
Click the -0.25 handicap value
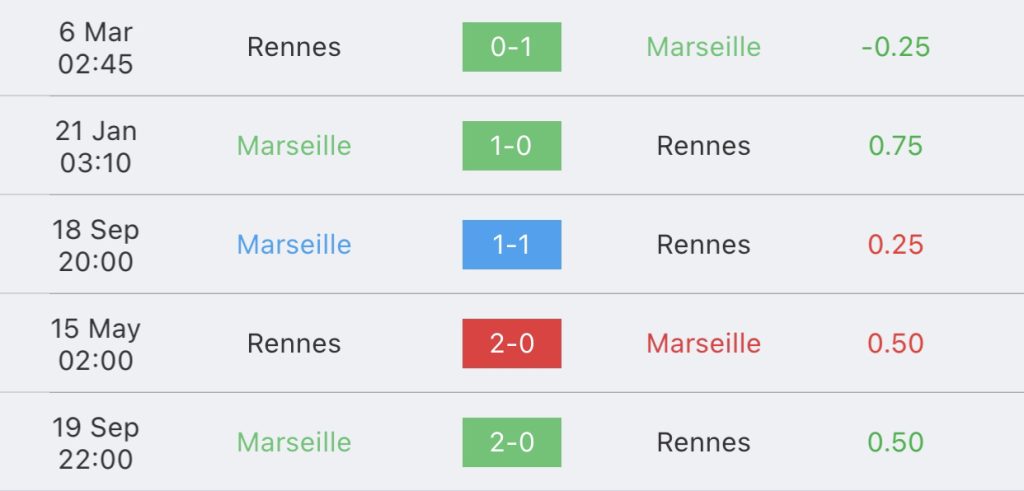895,47
